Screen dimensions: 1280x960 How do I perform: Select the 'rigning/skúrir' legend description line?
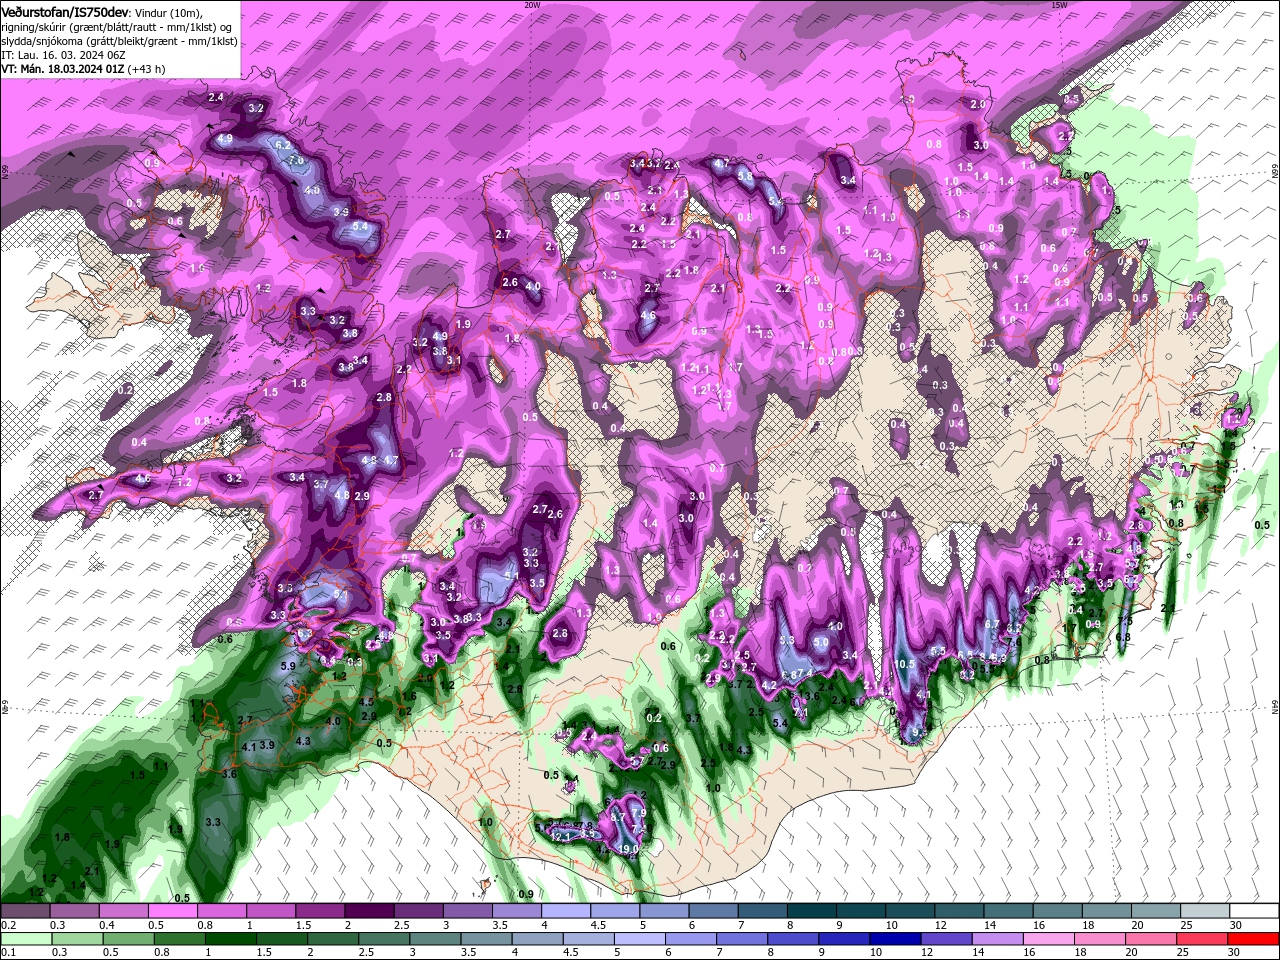[x=118, y=26]
